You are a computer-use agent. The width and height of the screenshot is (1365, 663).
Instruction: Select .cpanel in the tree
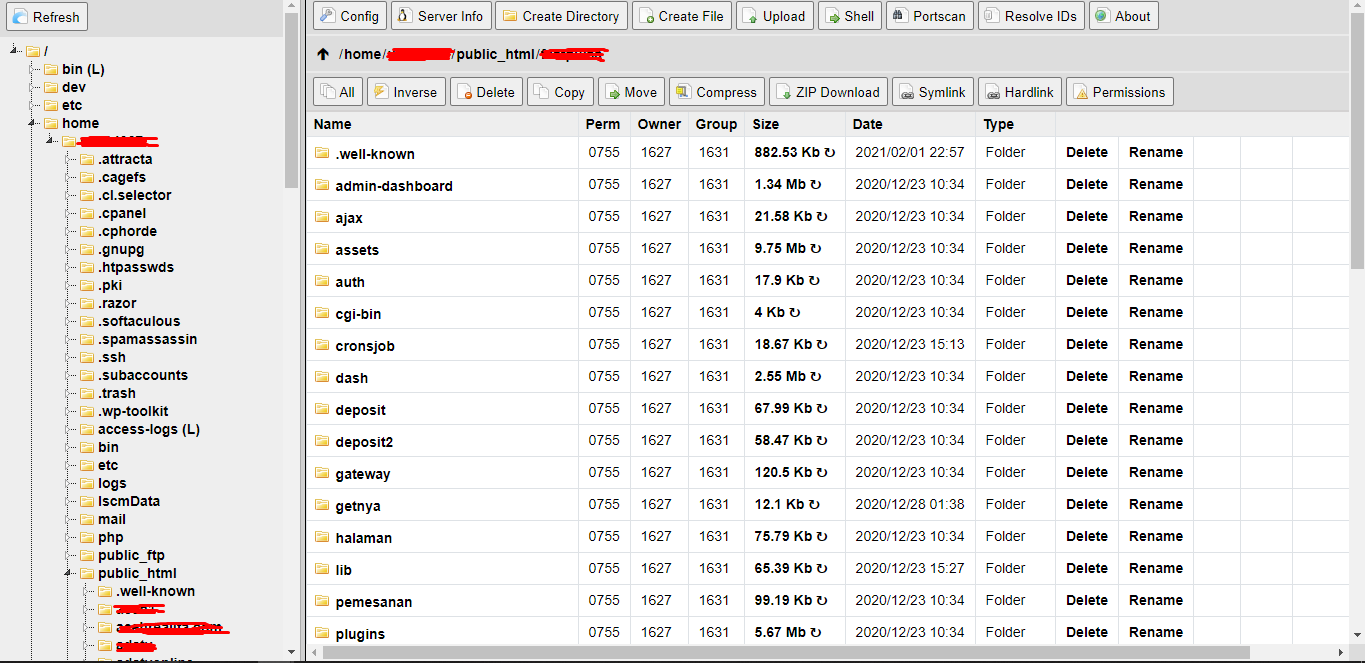122,213
